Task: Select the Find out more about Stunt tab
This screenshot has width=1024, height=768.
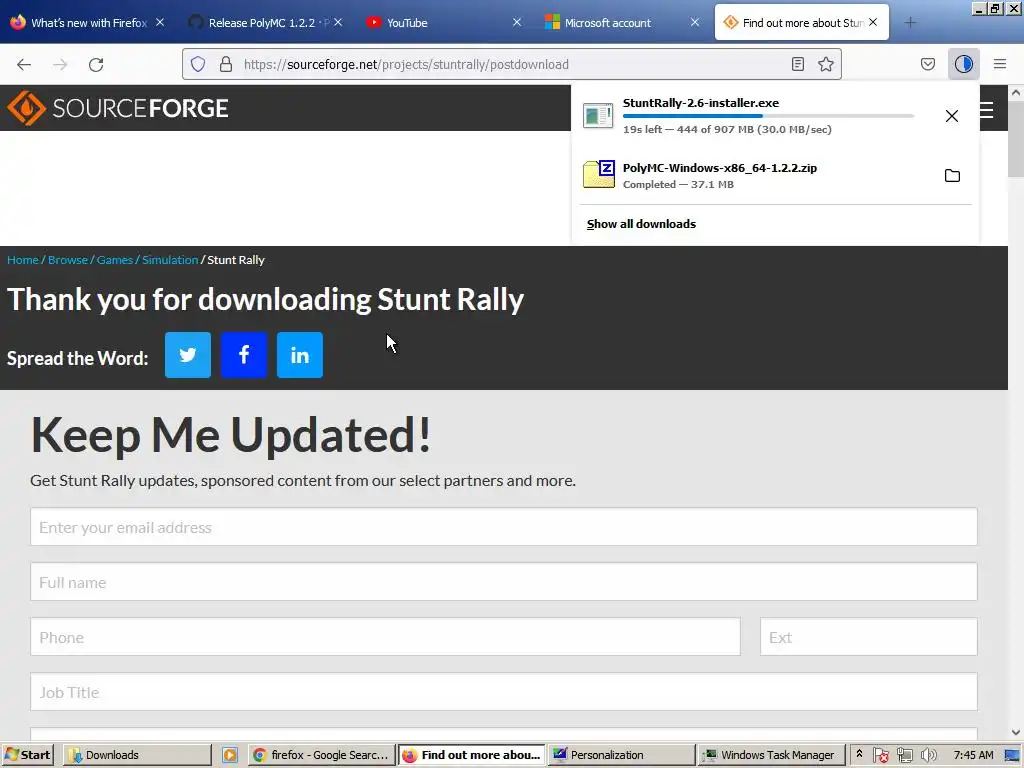Action: point(801,23)
